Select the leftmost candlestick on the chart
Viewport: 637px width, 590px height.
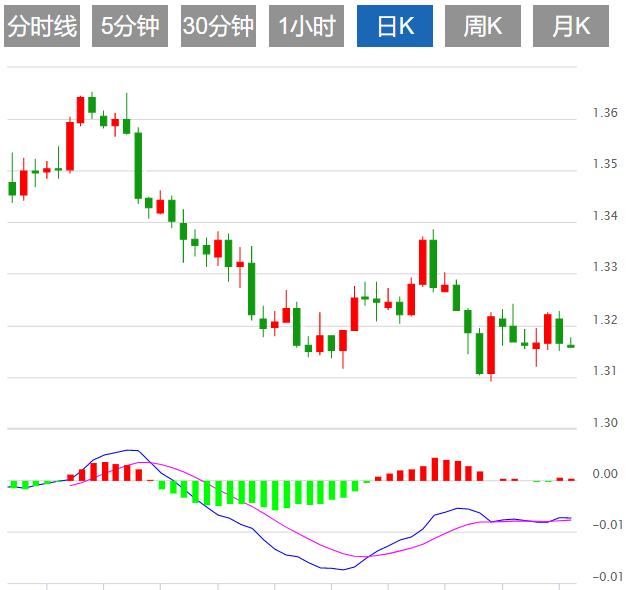click(x=12, y=187)
